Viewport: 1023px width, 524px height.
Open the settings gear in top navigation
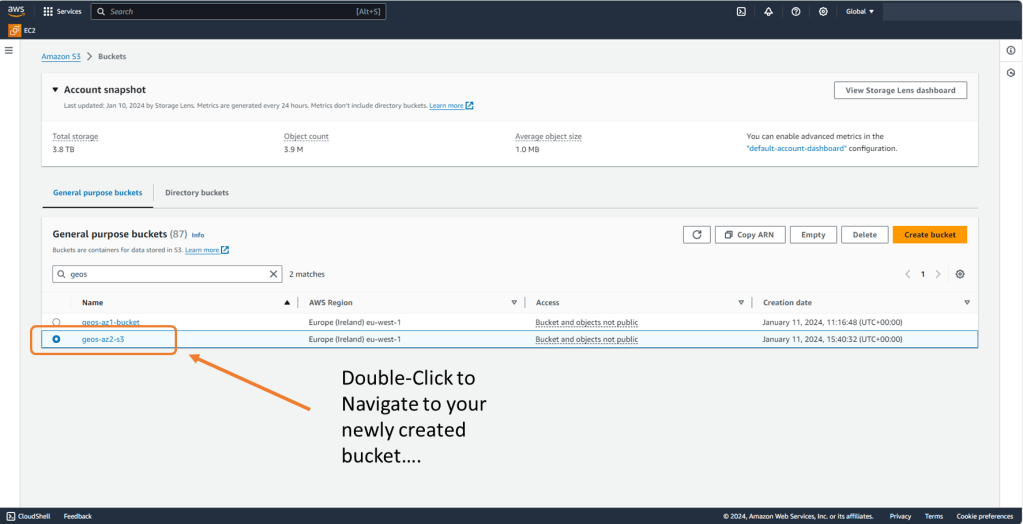[823, 12]
